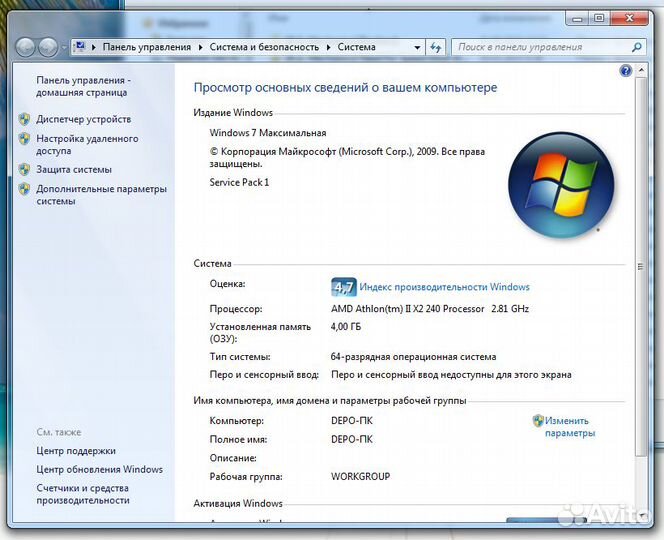664x540 pixels.
Task: Select Панель управления in the breadcrumb path
Action: coord(146,47)
